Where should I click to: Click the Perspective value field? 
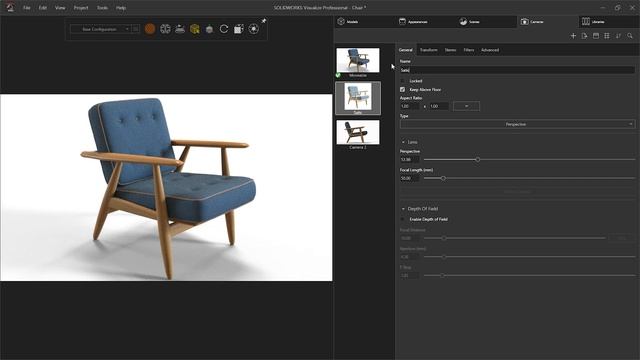[409, 160]
